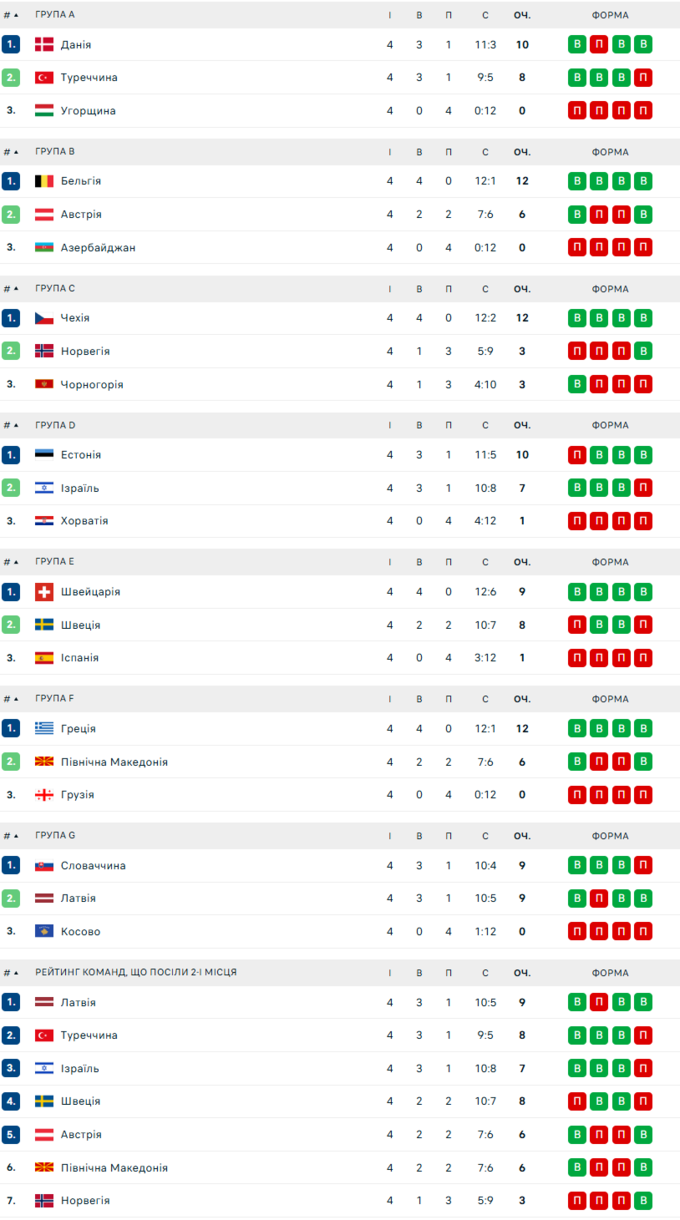This screenshot has width=680, height=1220.
Task: Click the Croatia flag next to Хорватія
Action: [x=44, y=522]
